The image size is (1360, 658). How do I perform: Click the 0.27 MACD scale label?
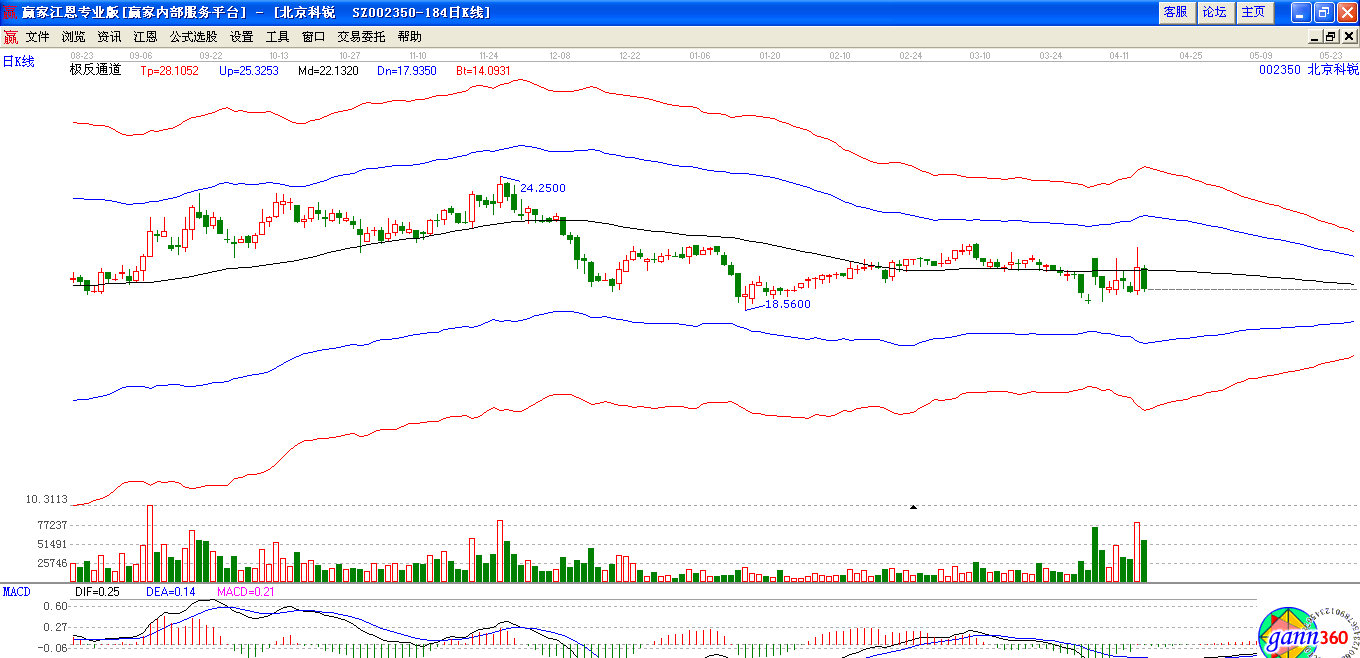point(56,627)
